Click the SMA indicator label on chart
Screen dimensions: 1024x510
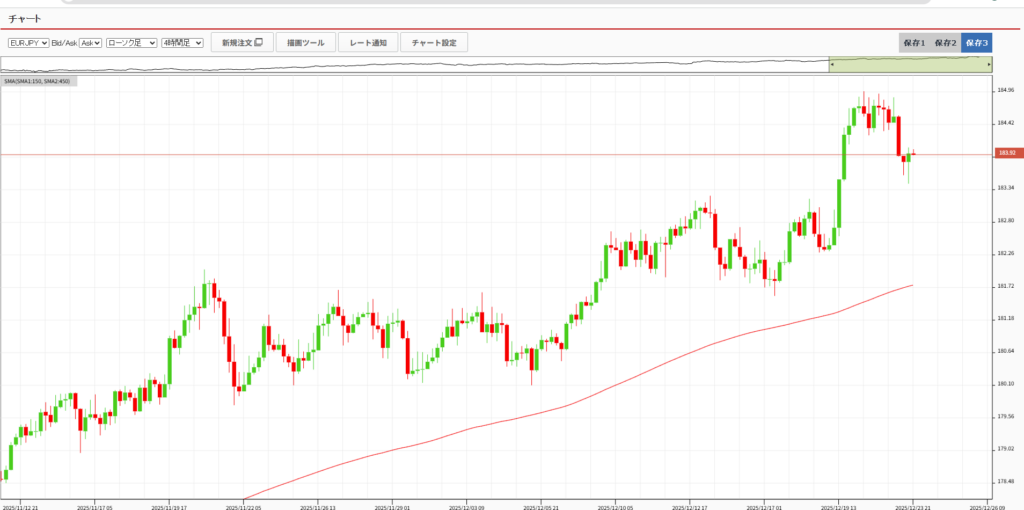pos(38,81)
